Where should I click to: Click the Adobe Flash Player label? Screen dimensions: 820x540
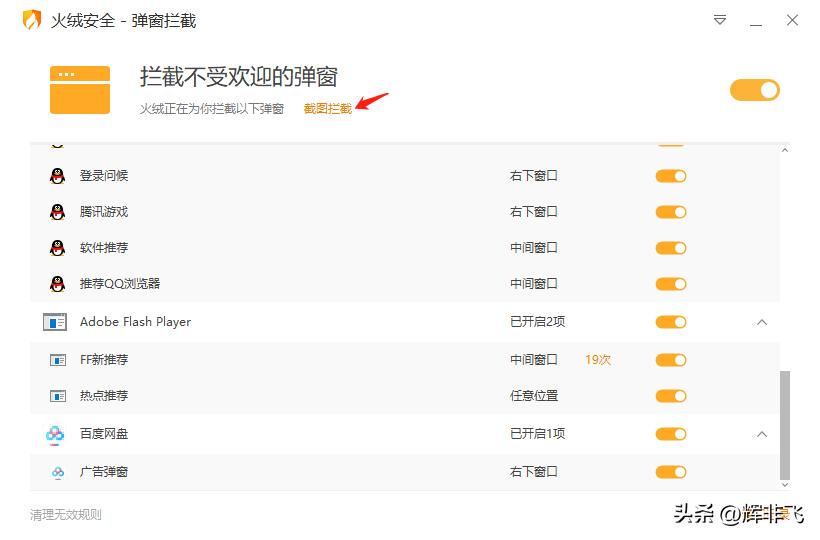coord(135,322)
